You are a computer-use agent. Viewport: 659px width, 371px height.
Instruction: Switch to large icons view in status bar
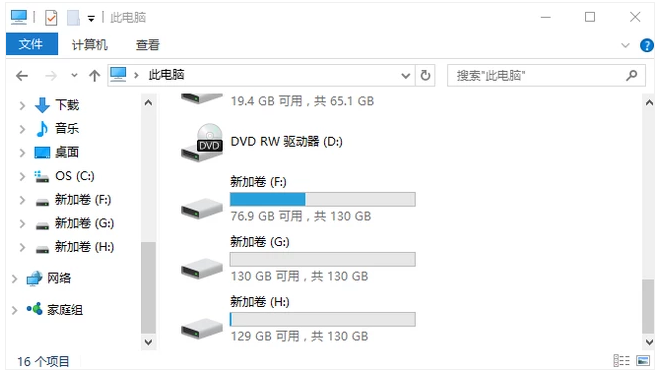pyautogui.click(x=643, y=360)
